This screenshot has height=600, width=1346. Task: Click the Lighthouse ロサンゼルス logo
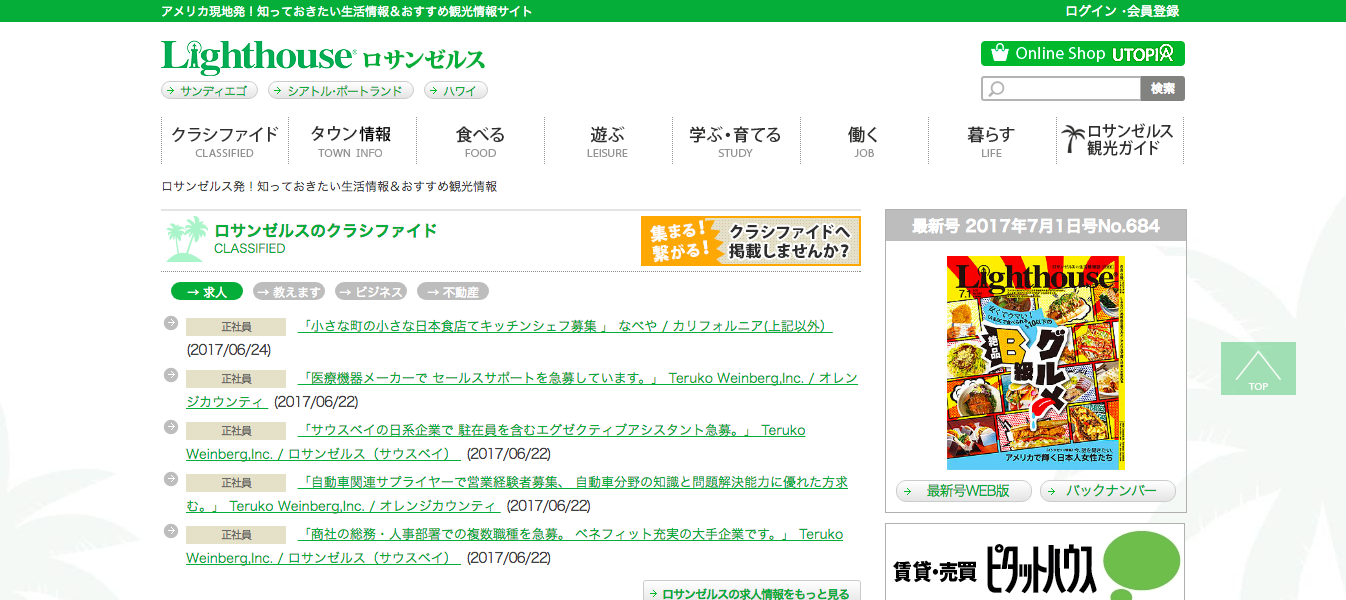(323, 58)
